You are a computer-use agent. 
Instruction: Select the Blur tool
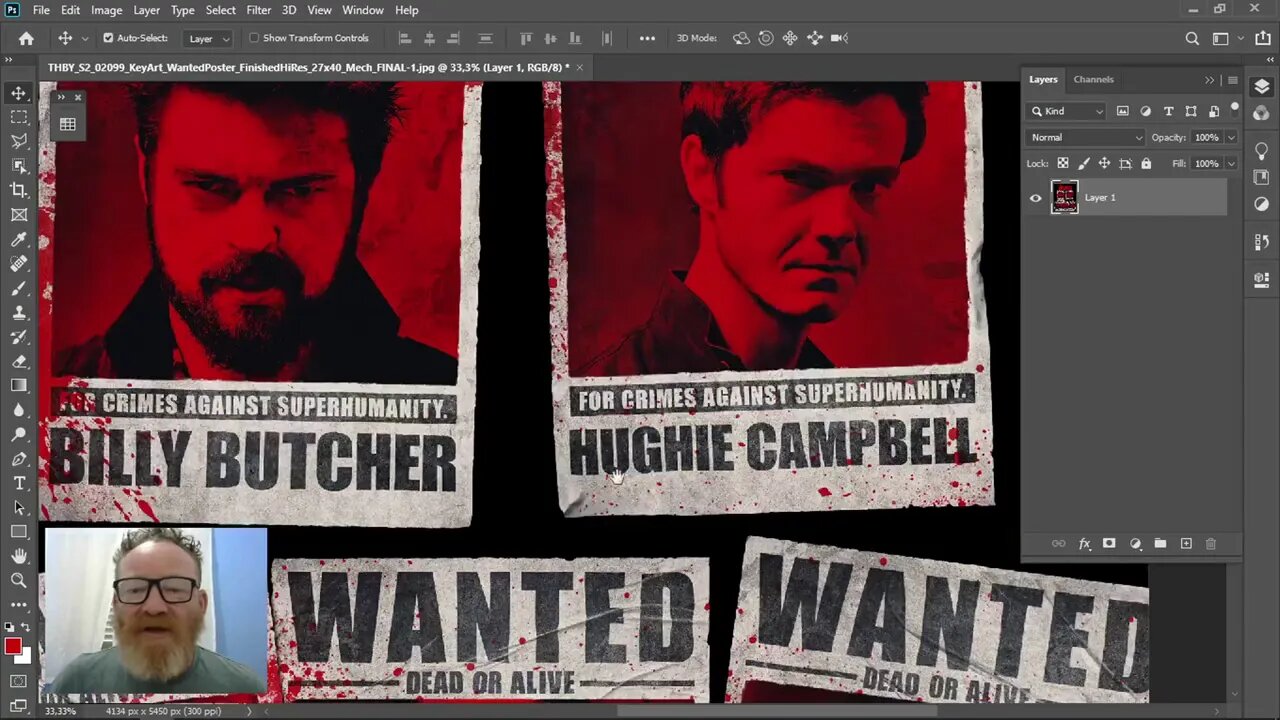pyautogui.click(x=19, y=410)
